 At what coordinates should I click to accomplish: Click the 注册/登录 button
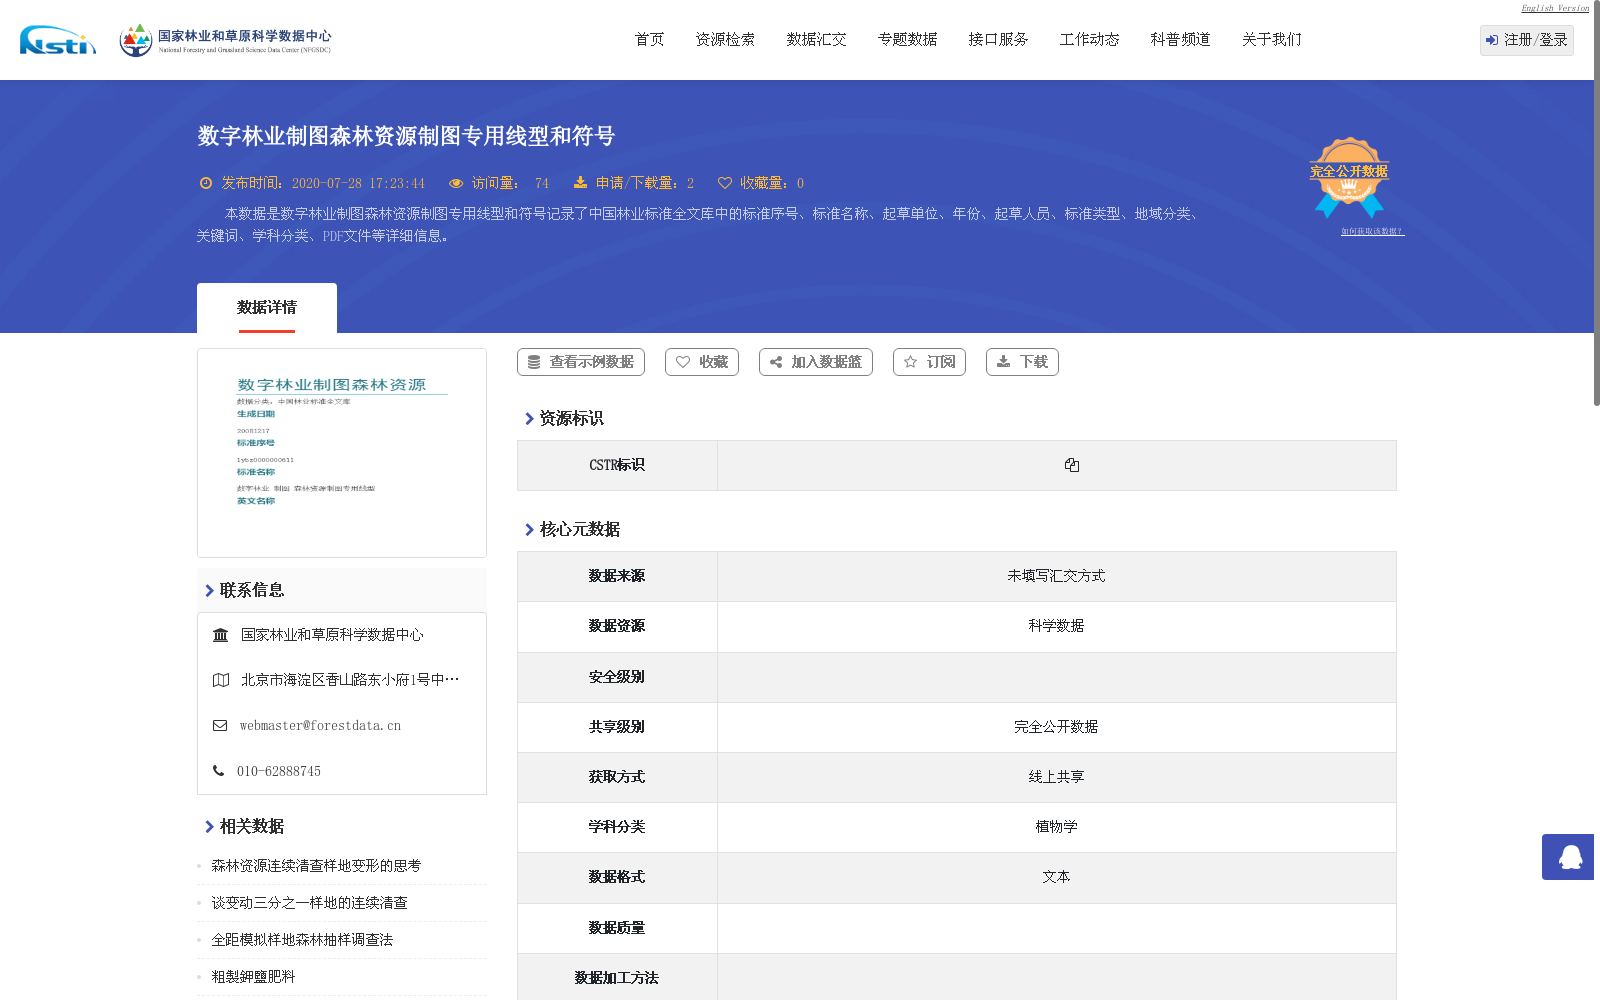coord(1525,41)
